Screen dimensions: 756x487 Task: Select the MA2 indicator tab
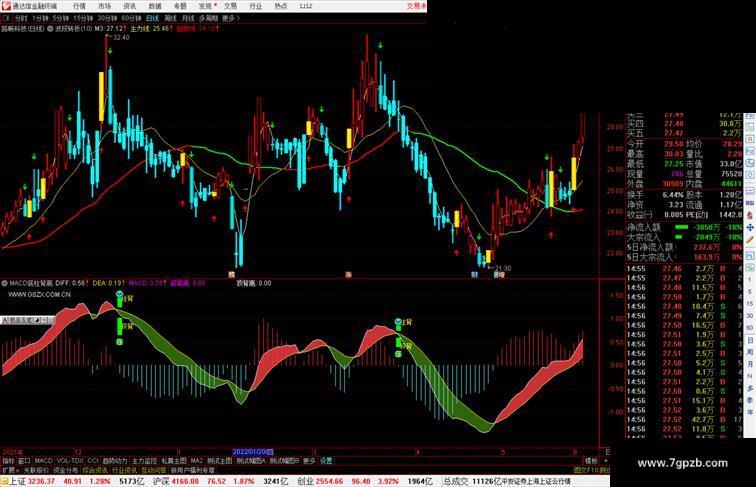coord(196,461)
